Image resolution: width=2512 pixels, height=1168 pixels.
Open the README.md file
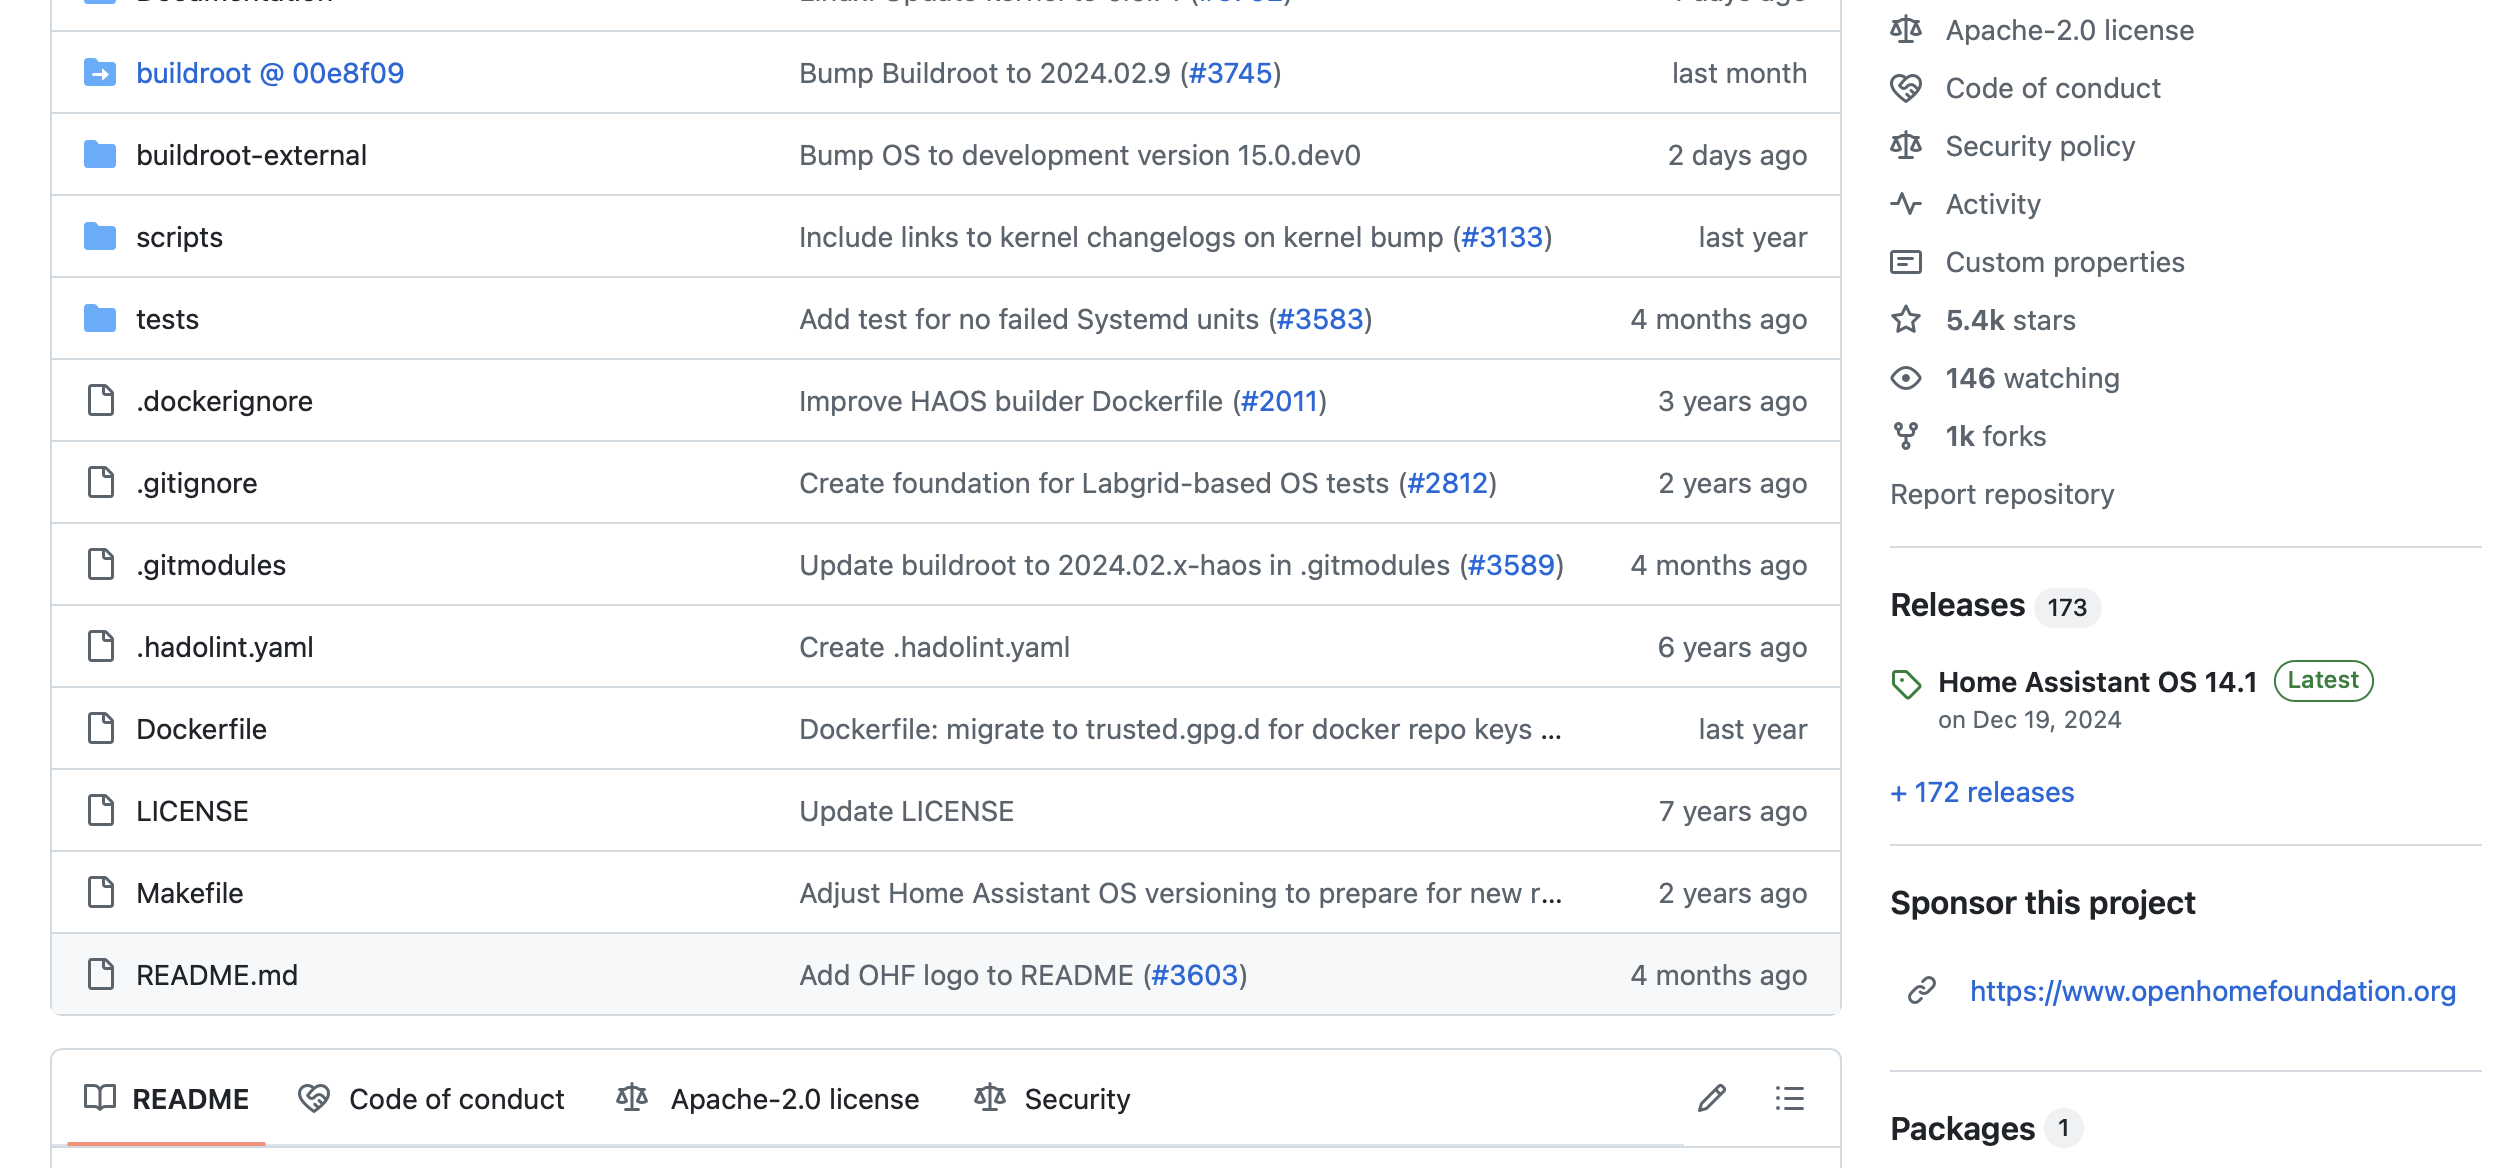click(217, 975)
